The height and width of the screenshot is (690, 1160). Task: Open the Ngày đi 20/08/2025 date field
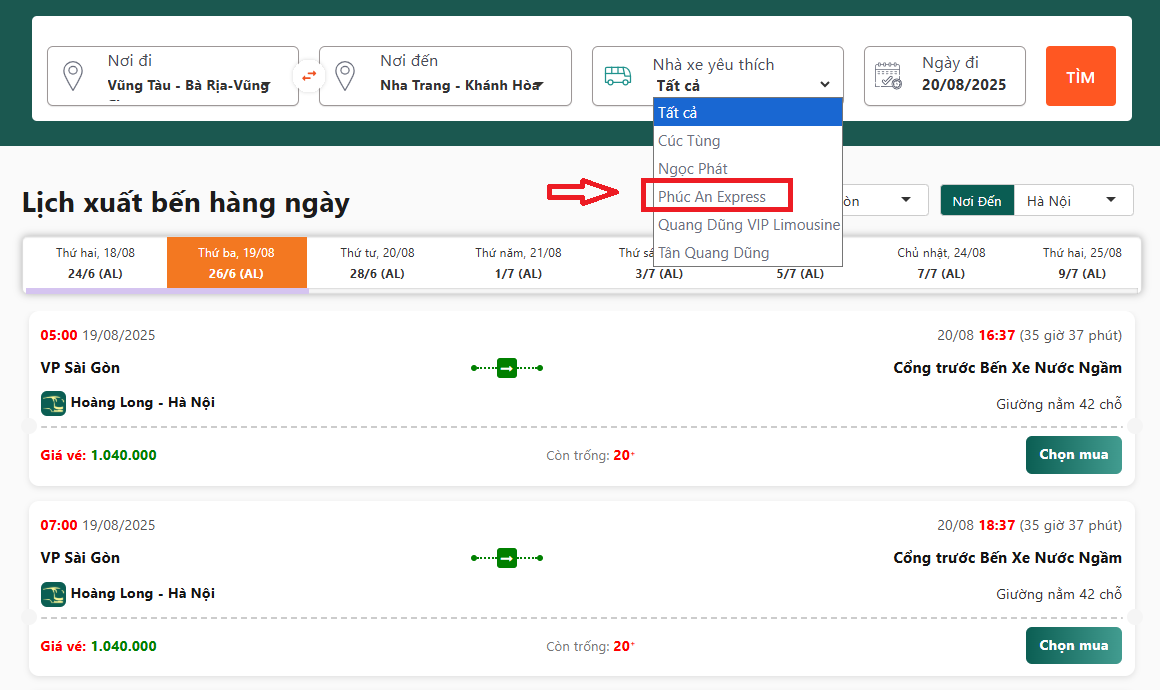[x=945, y=76]
